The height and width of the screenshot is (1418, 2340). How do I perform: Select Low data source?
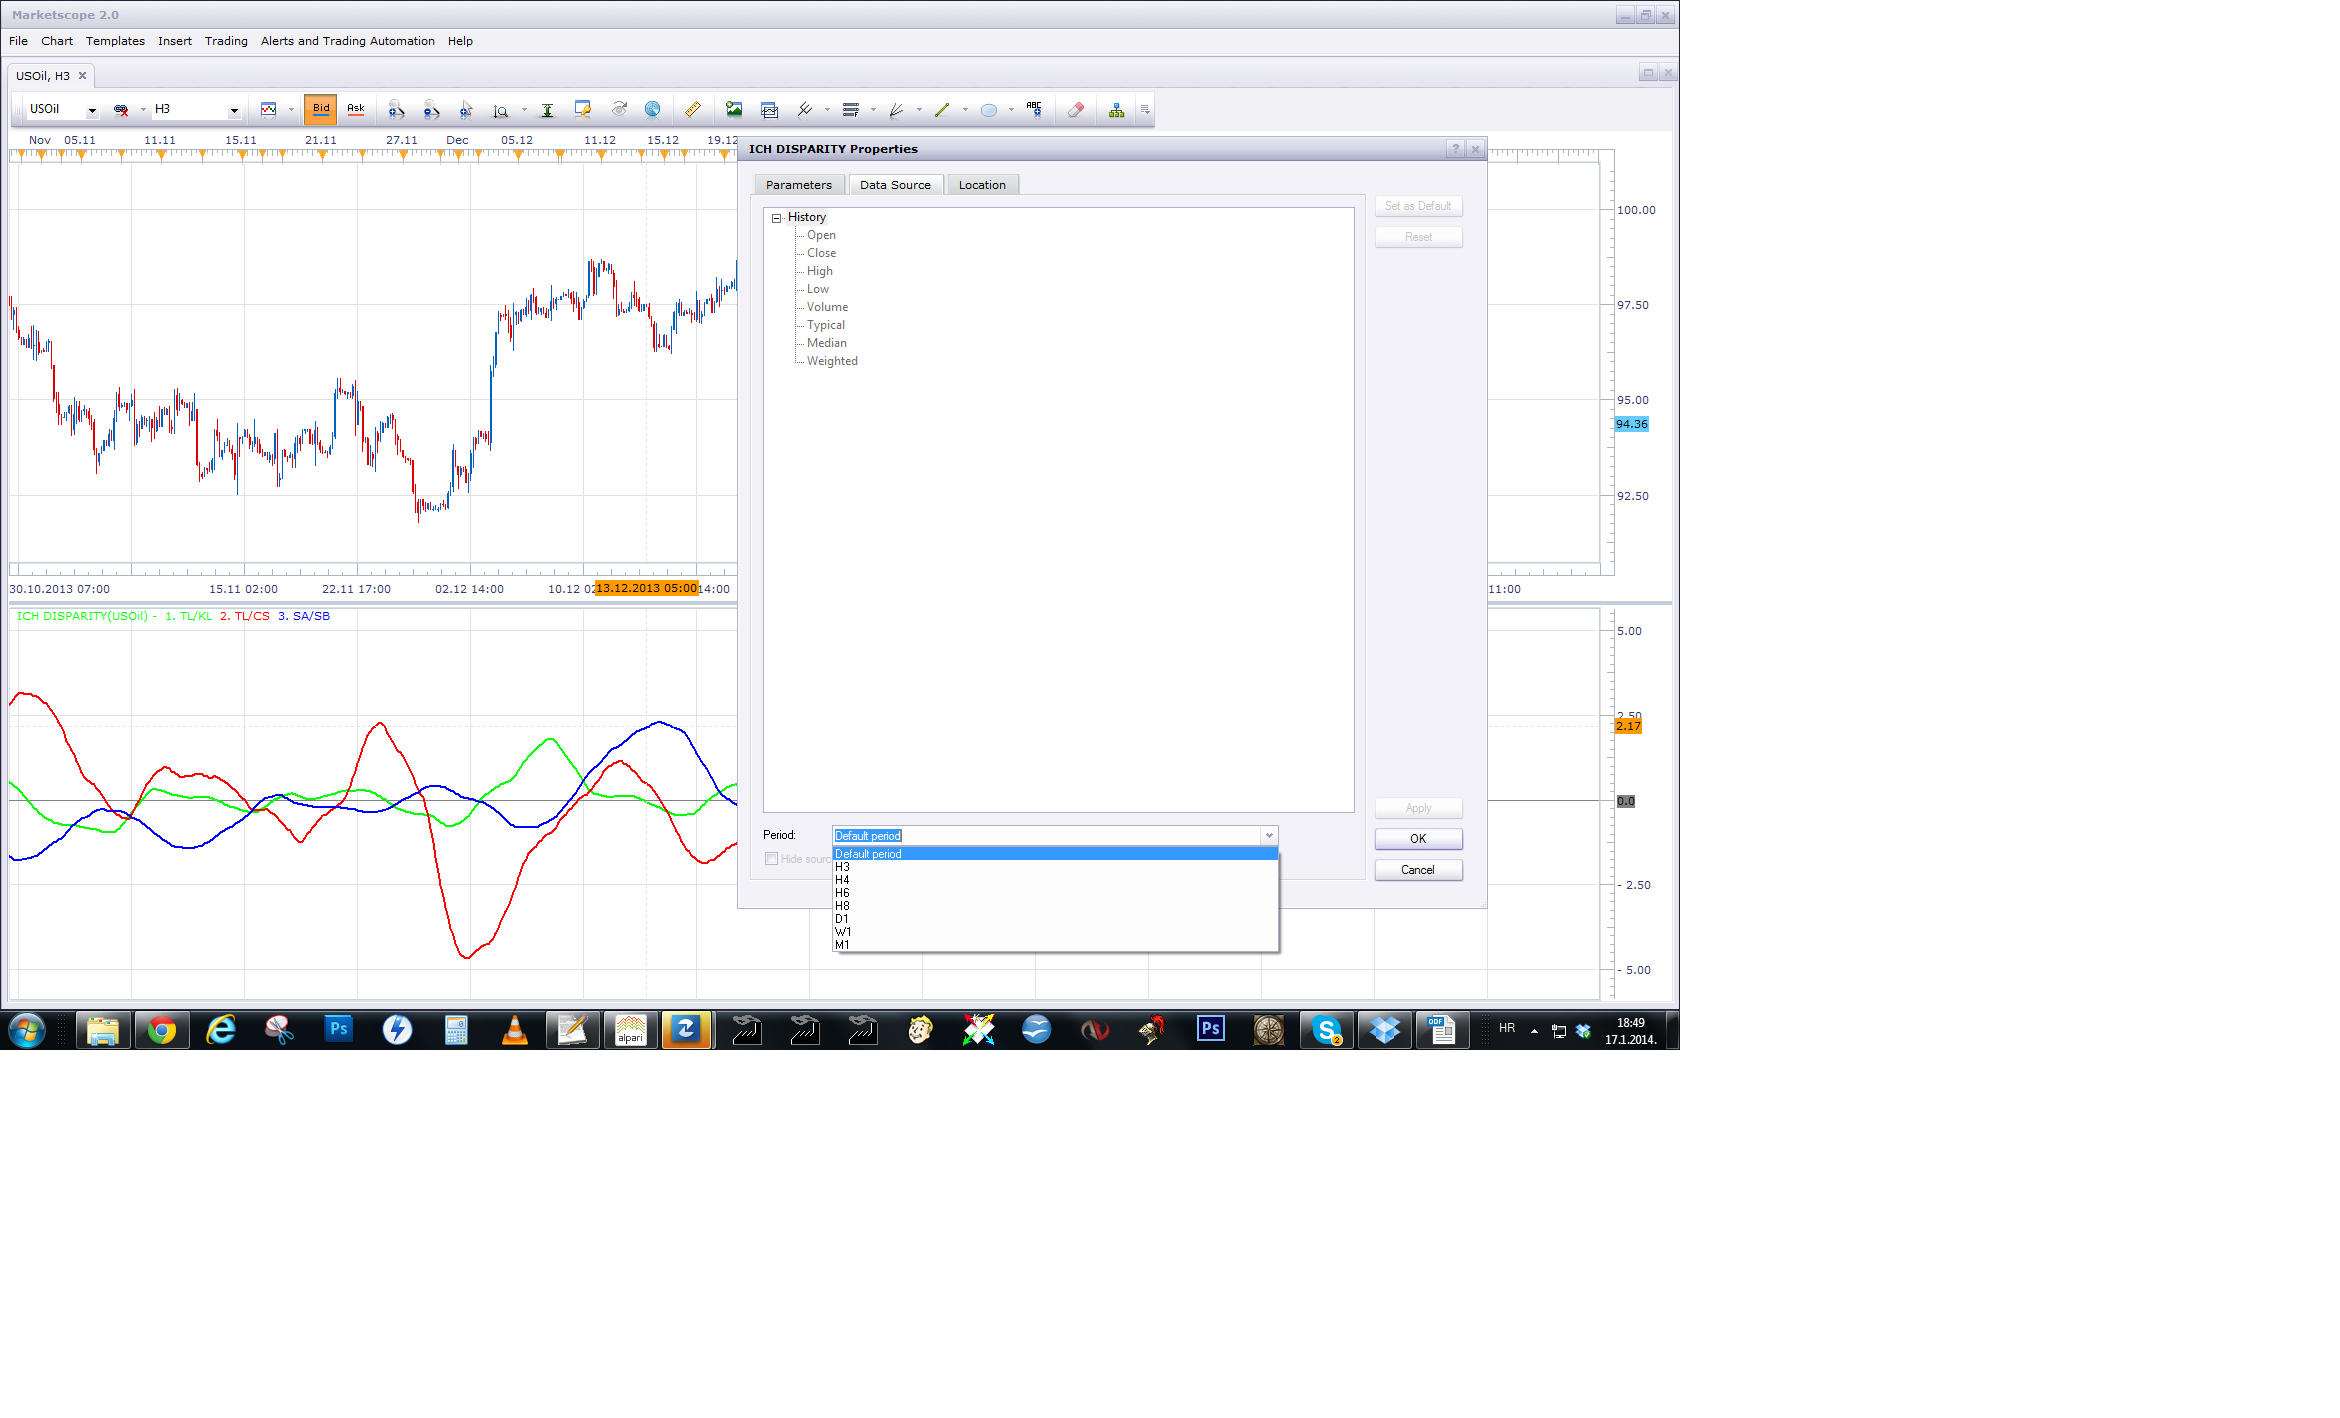pyautogui.click(x=818, y=289)
